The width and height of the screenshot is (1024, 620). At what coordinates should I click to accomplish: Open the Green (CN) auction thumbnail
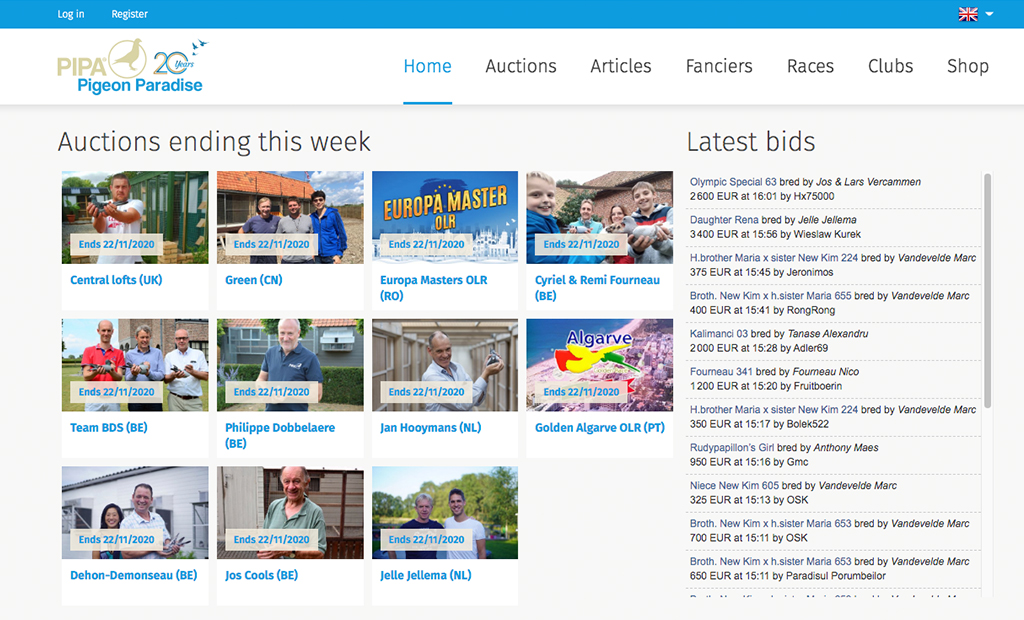click(x=290, y=218)
